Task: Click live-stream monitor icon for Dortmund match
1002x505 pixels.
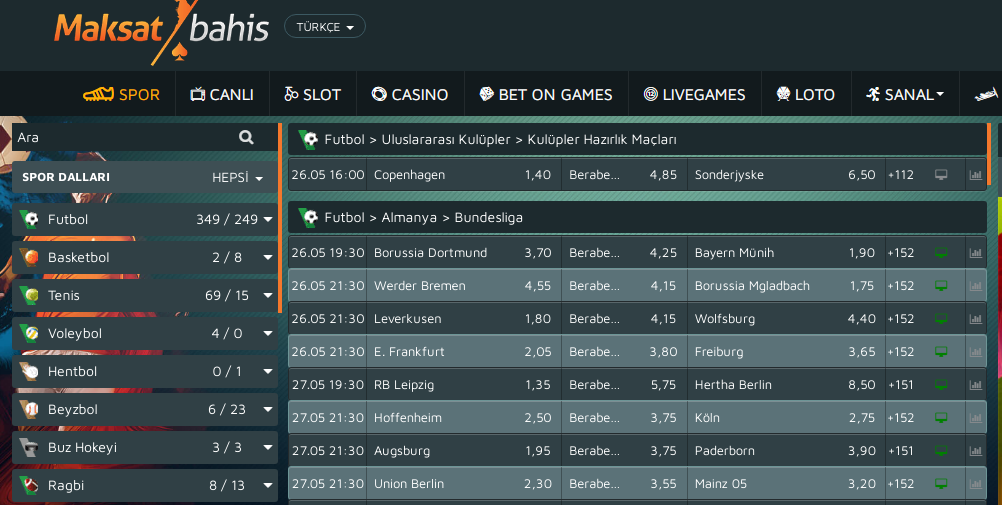Action: point(941,253)
